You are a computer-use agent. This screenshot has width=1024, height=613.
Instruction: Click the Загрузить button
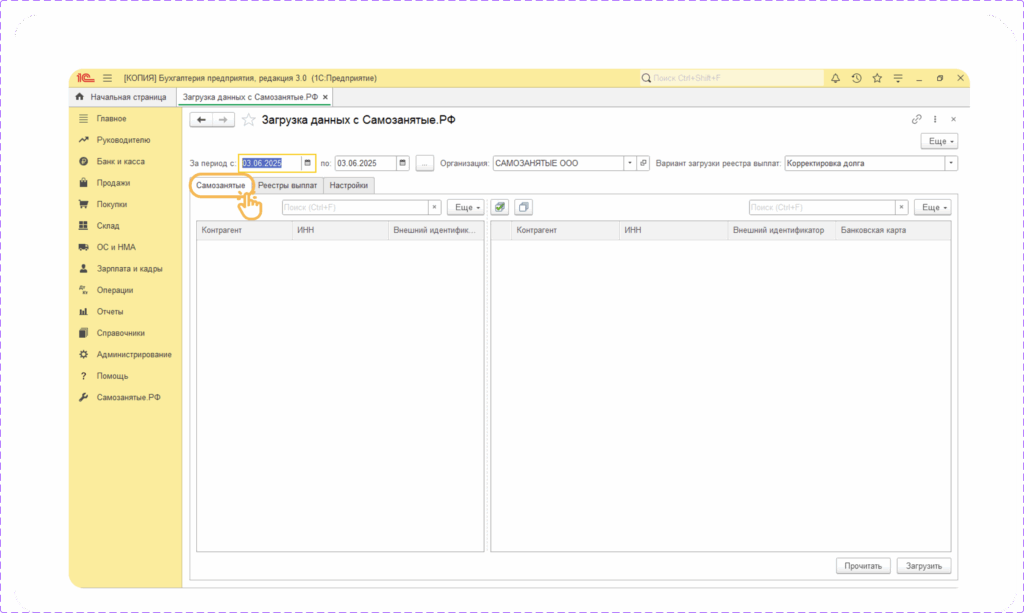[923, 566]
